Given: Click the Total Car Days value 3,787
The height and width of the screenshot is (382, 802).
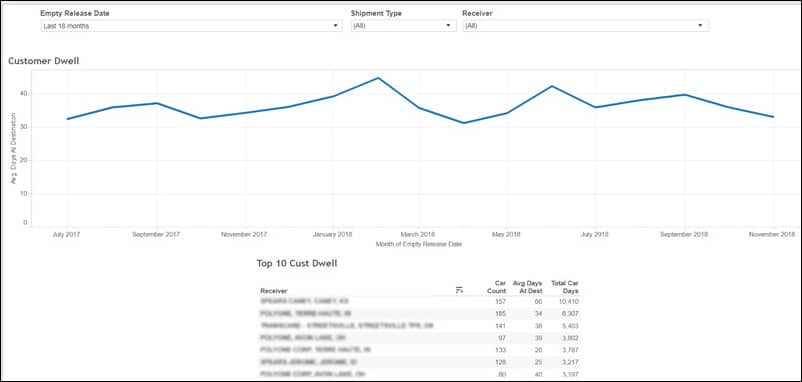Looking at the screenshot, I should [570, 350].
